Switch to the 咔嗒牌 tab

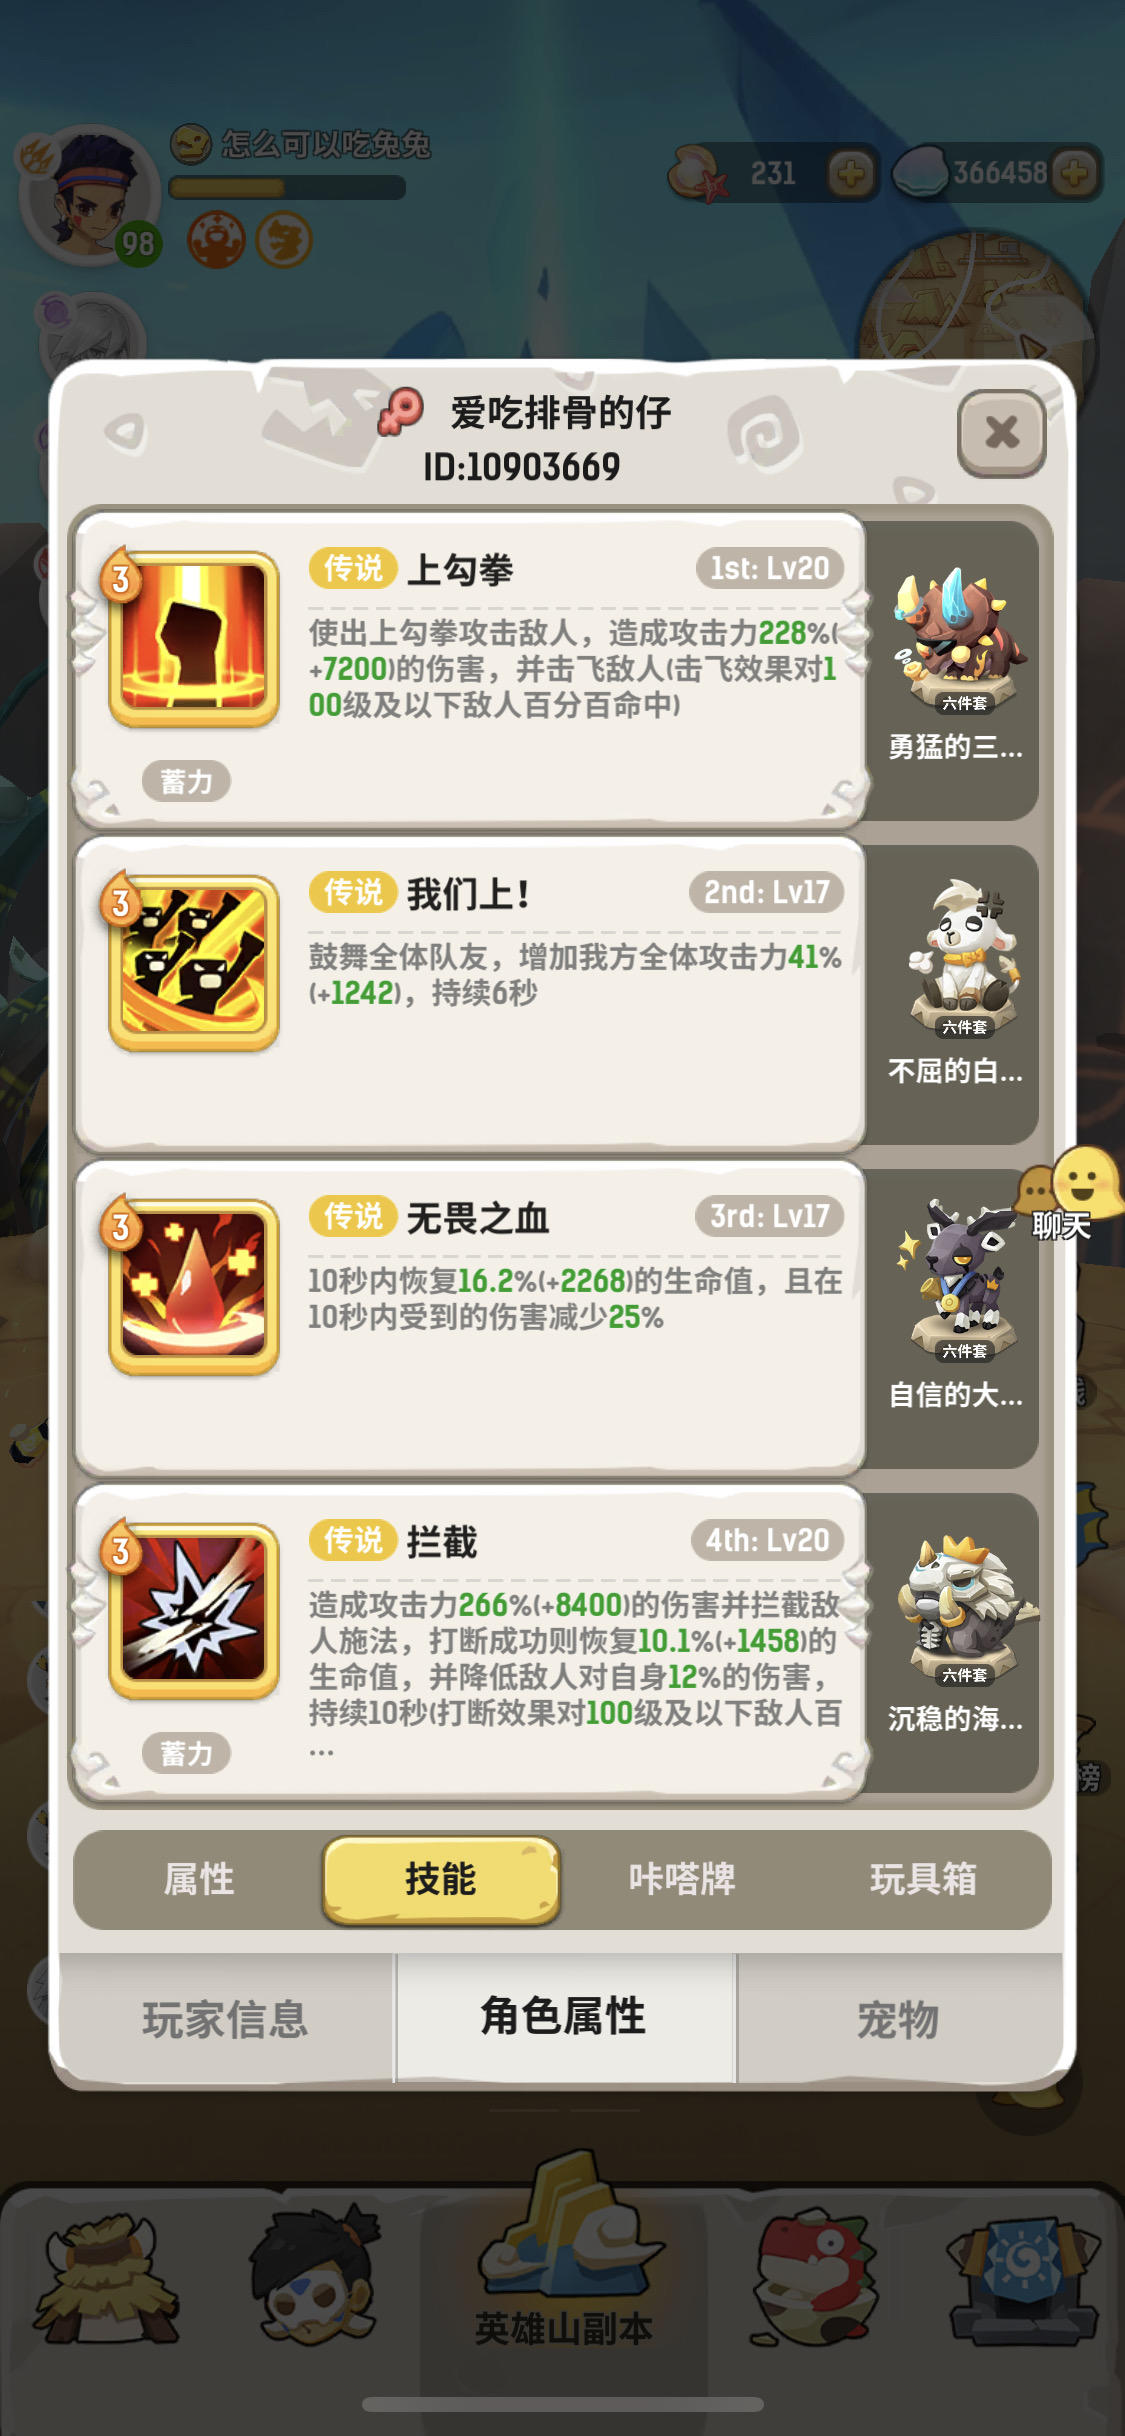pos(682,1880)
